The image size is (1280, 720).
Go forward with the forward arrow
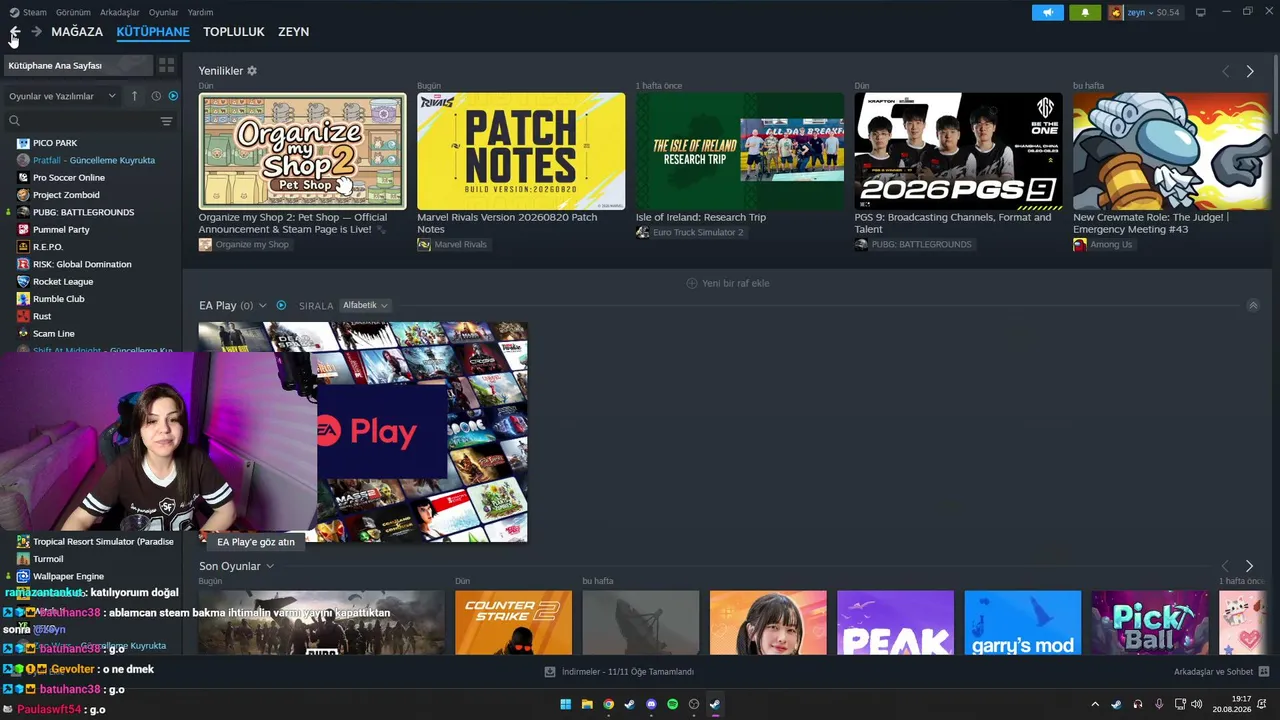coord(36,32)
